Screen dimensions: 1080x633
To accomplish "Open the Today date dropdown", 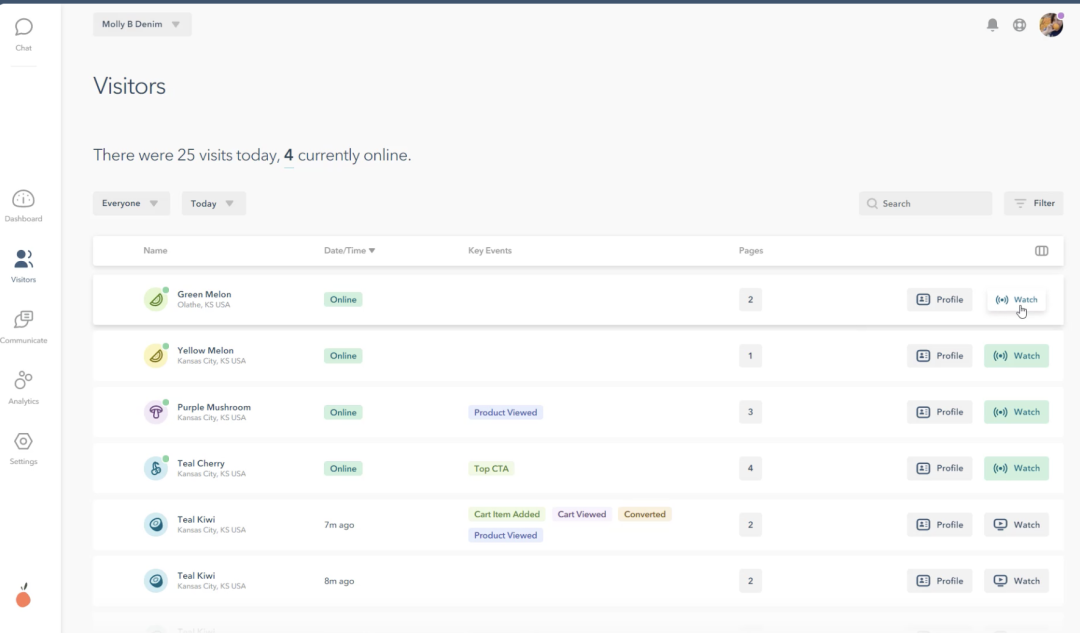I will (213, 204).
